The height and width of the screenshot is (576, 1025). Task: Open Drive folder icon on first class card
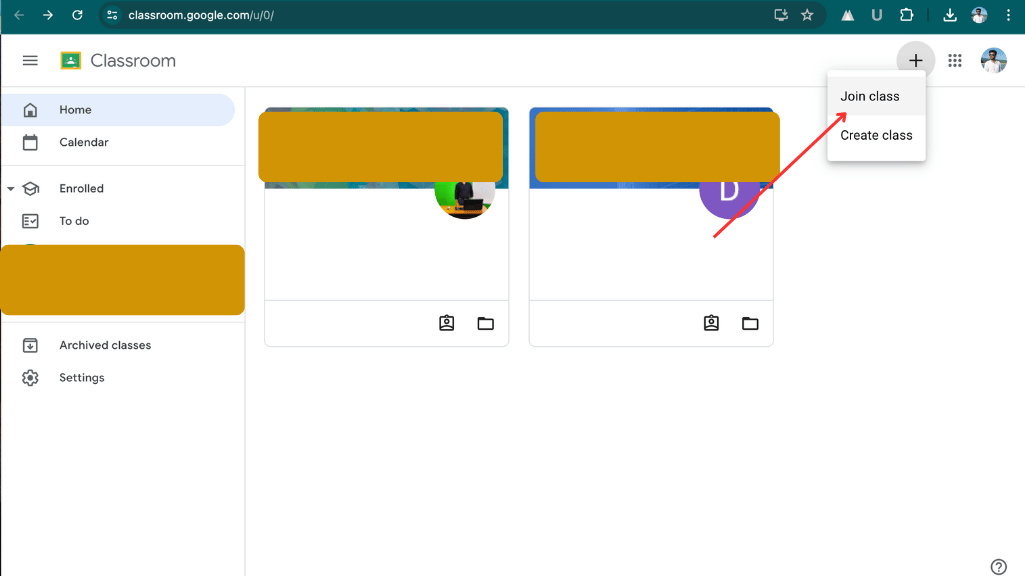pos(486,323)
